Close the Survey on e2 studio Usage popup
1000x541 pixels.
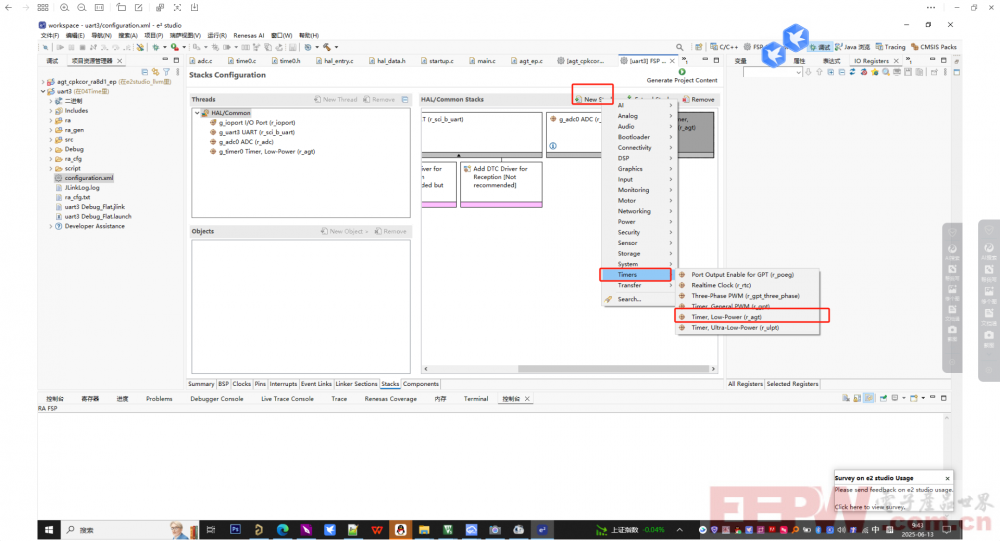947,478
